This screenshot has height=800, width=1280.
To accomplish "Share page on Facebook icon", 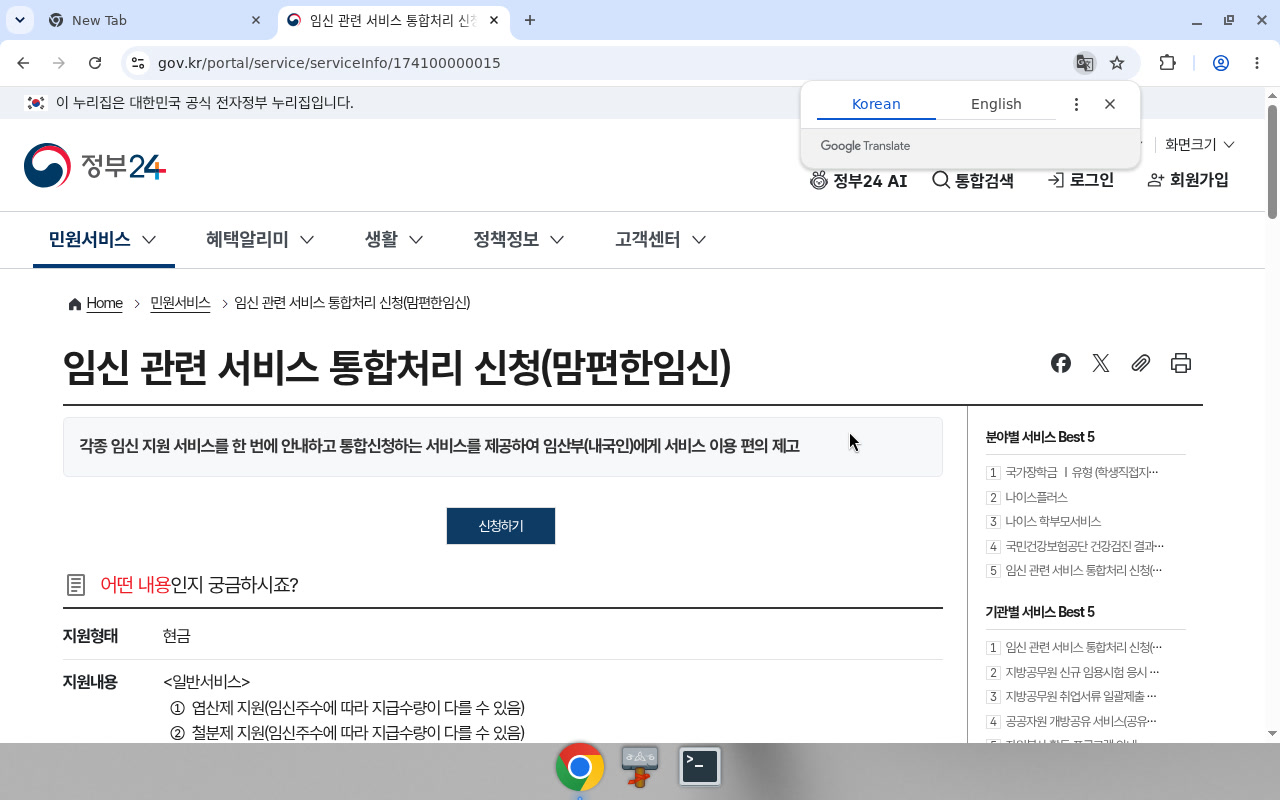I will pyautogui.click(x=1061, y=363).
